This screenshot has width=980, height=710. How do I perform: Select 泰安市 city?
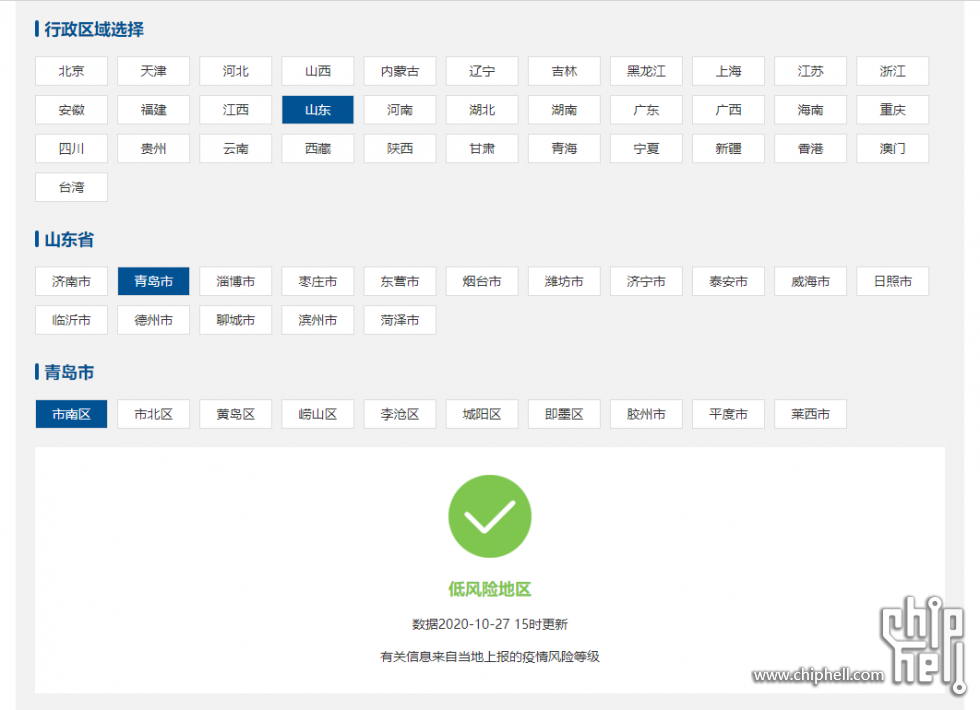(x=728, y=281)
